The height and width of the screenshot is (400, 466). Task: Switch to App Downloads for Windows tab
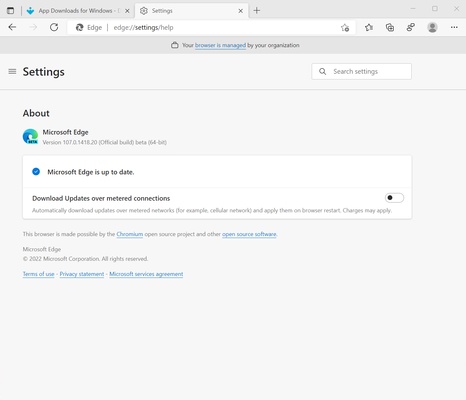click(x=78, y=11)
